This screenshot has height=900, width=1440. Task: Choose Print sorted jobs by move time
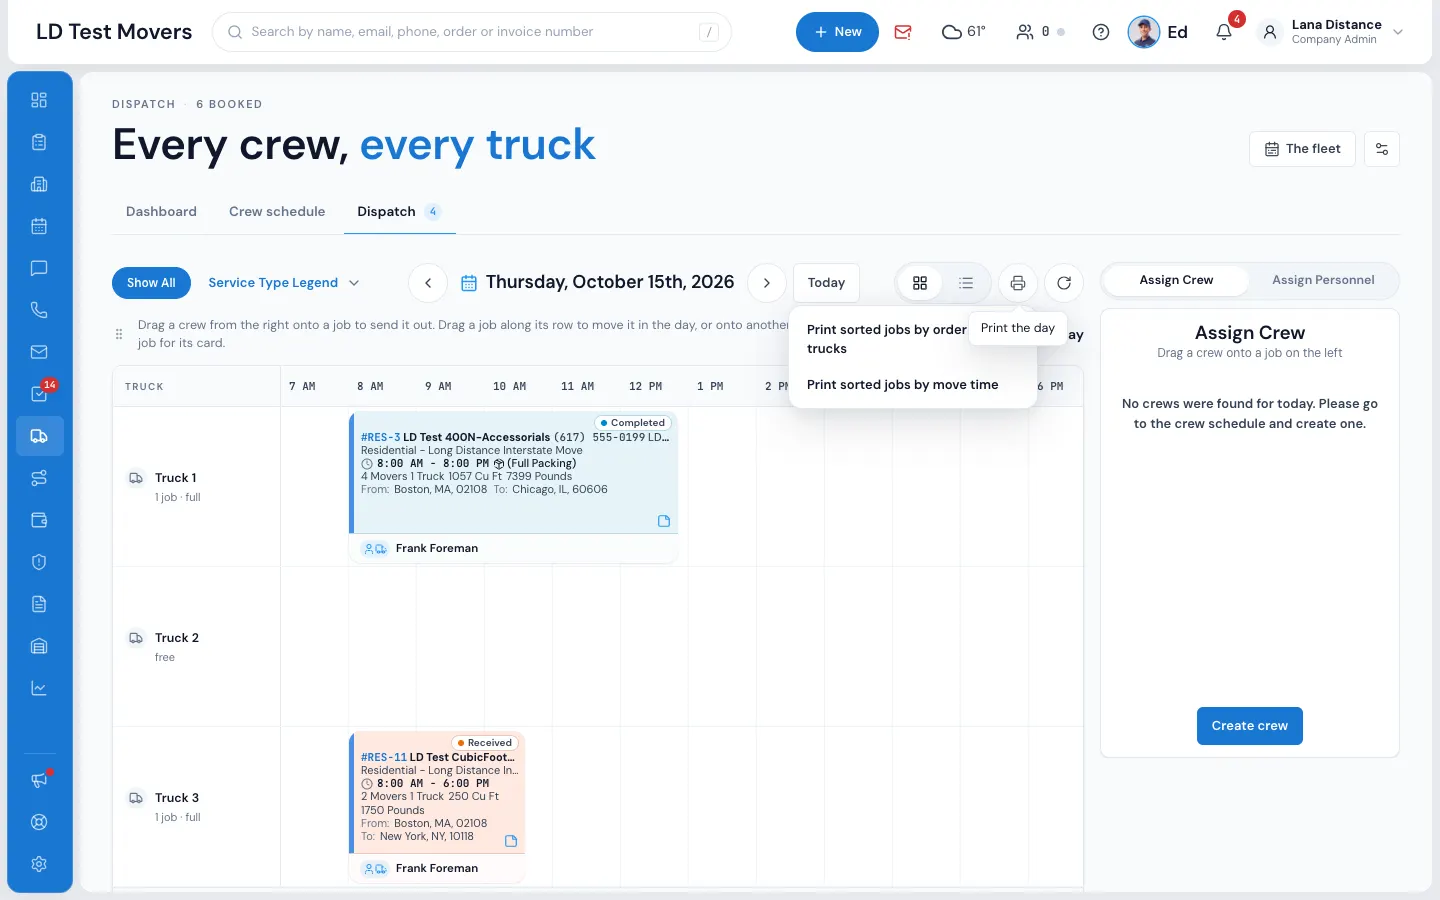903,385
